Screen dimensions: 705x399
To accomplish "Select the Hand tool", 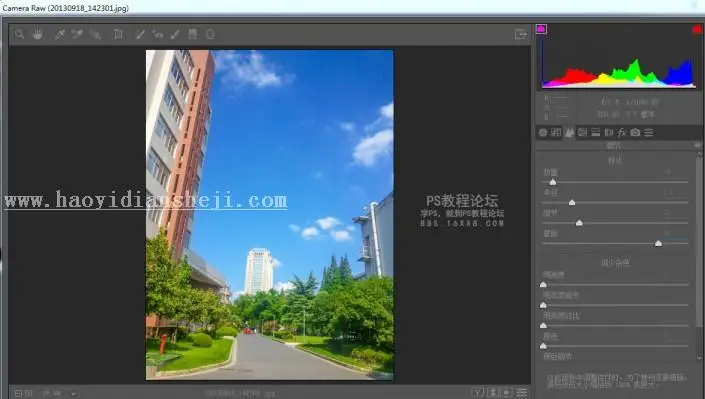I will point(37,34).
